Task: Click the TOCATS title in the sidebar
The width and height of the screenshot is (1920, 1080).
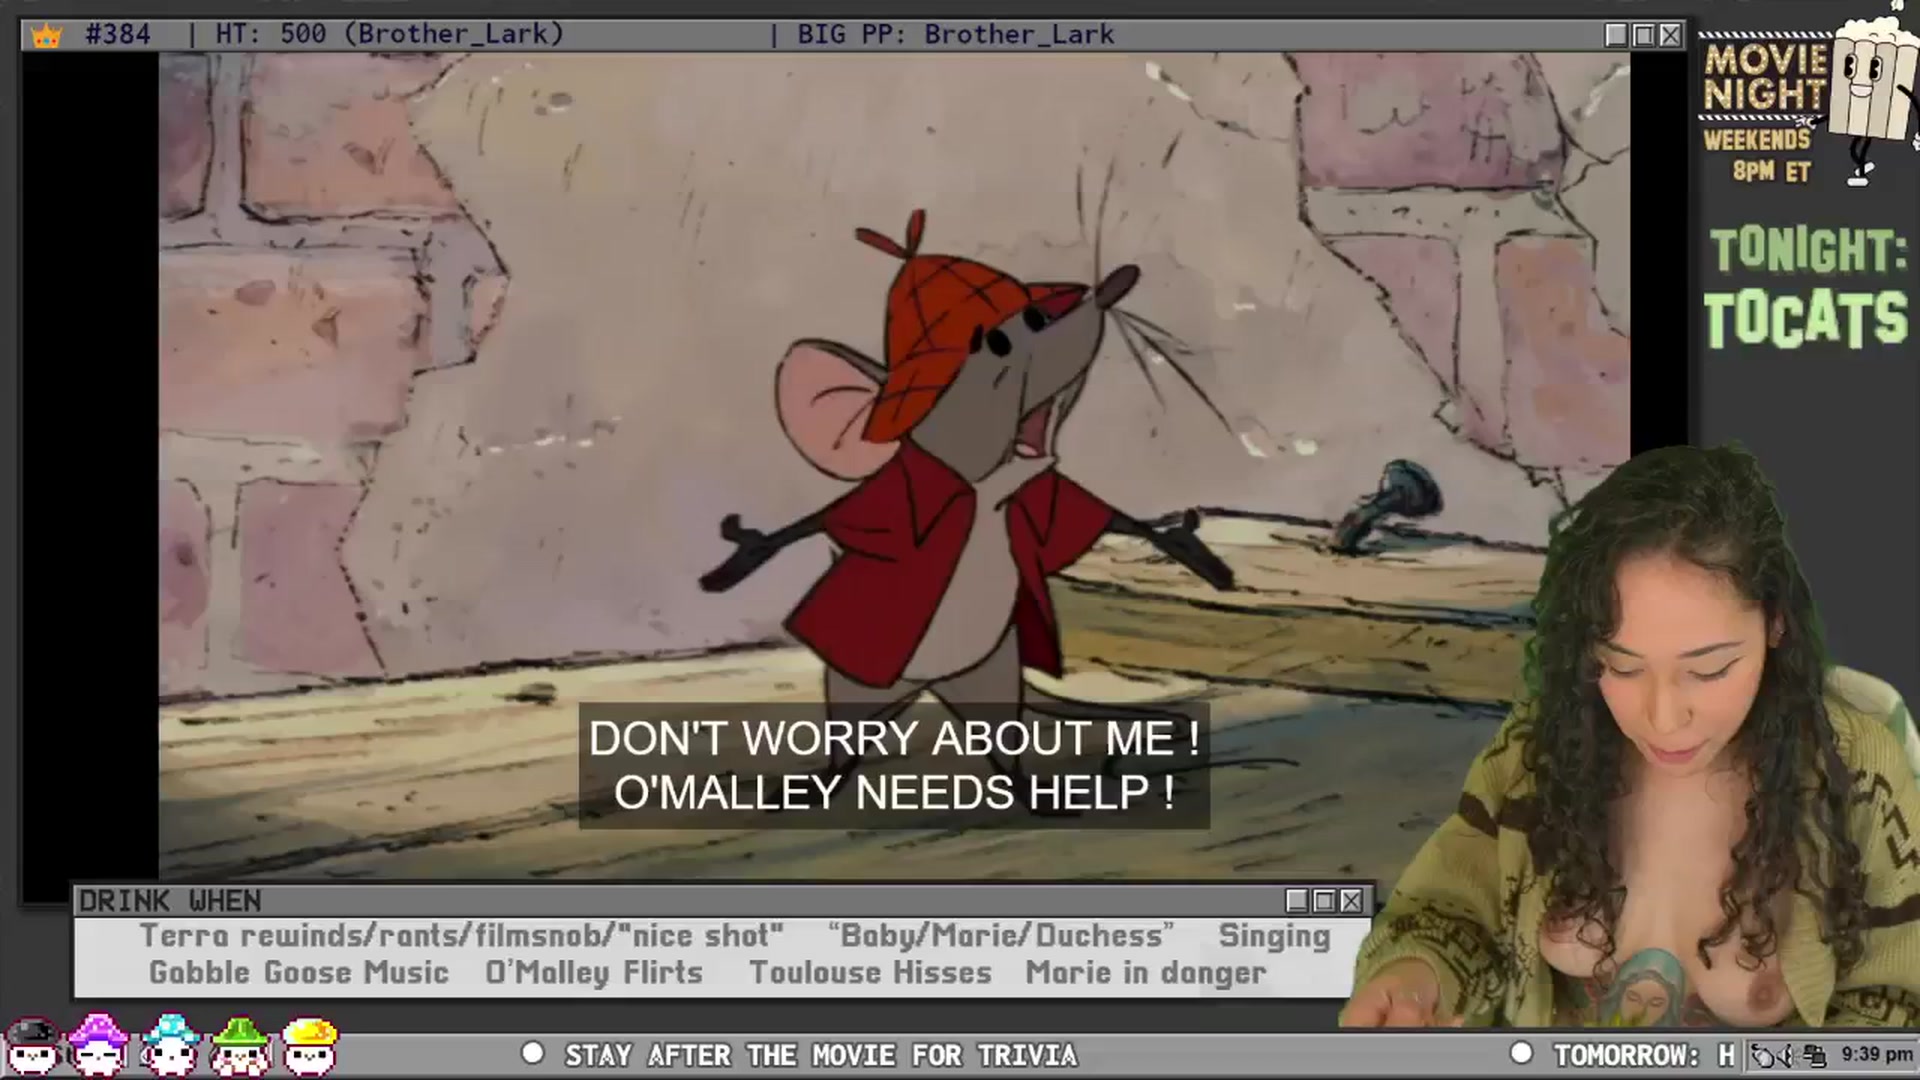Action: pyautogui.click(x=1806, y=319)
